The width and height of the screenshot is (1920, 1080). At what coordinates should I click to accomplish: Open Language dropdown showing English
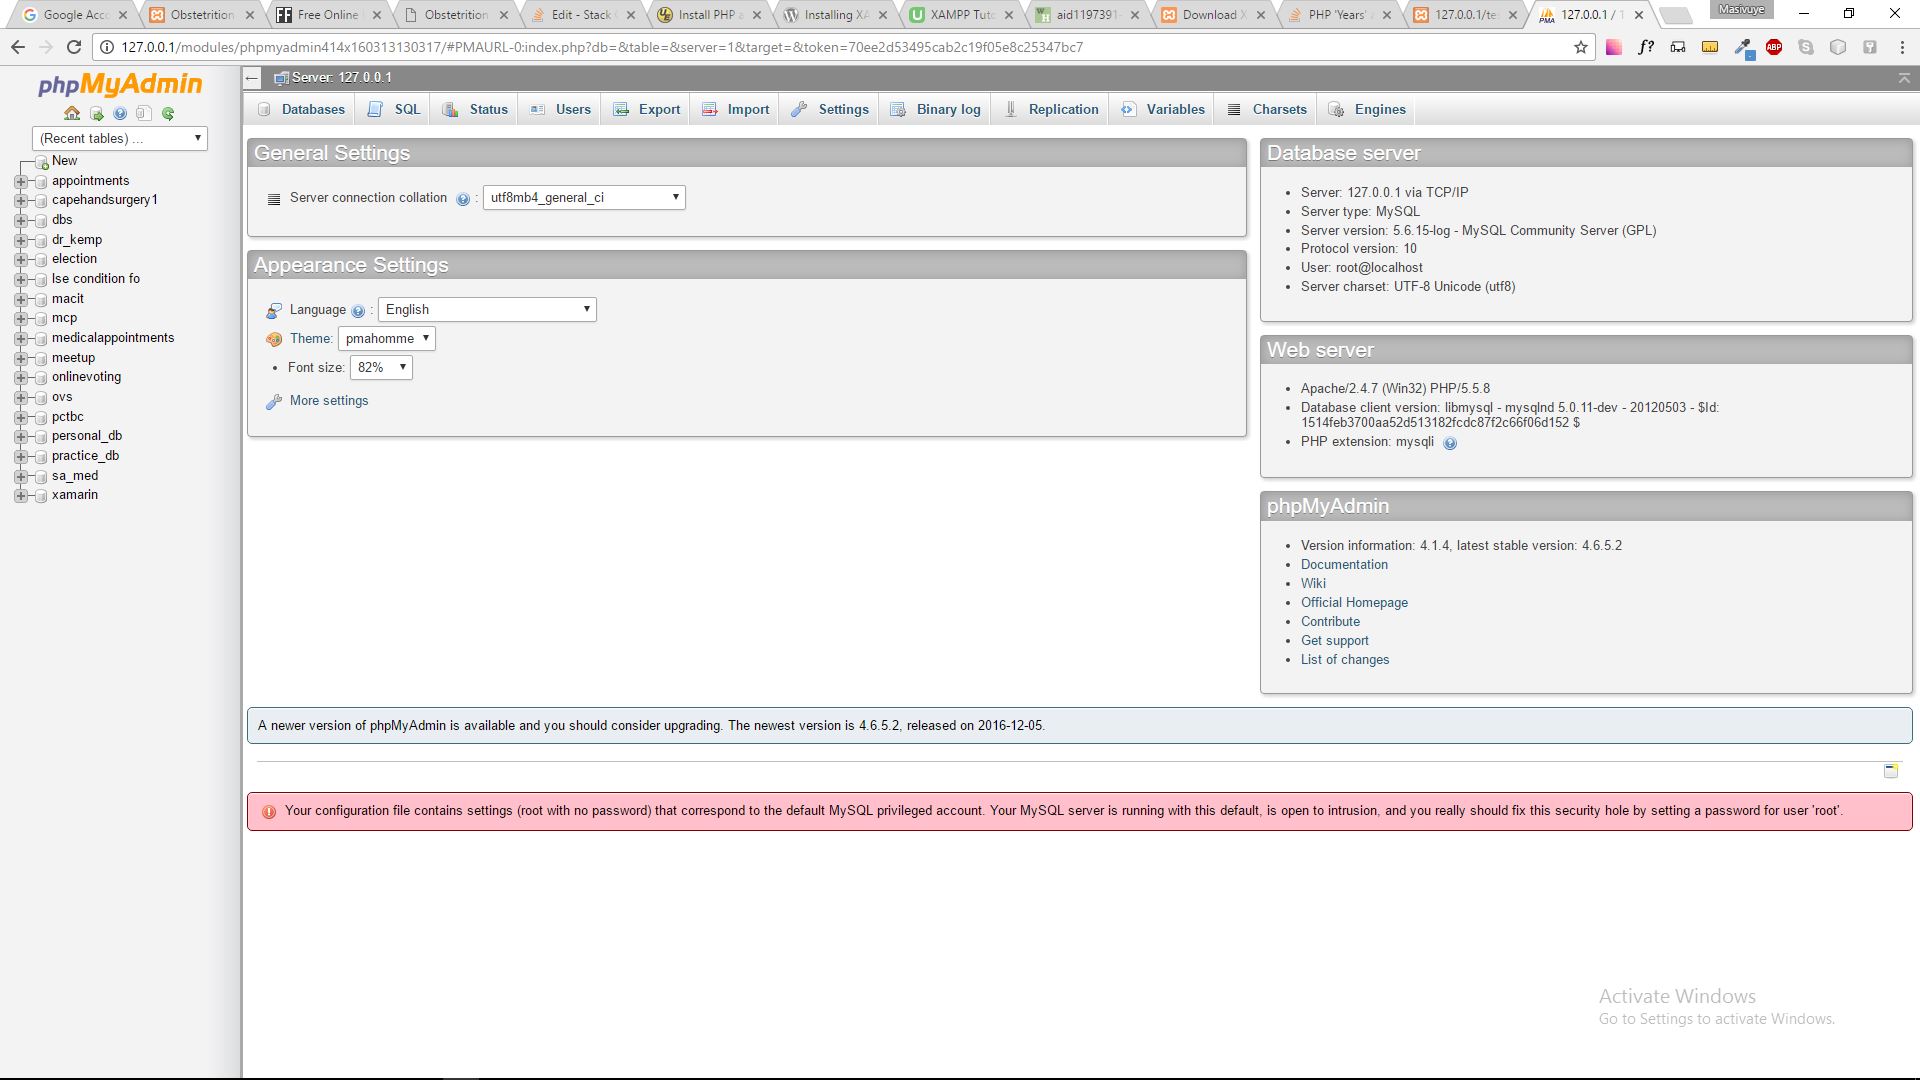tap(487, 310)
